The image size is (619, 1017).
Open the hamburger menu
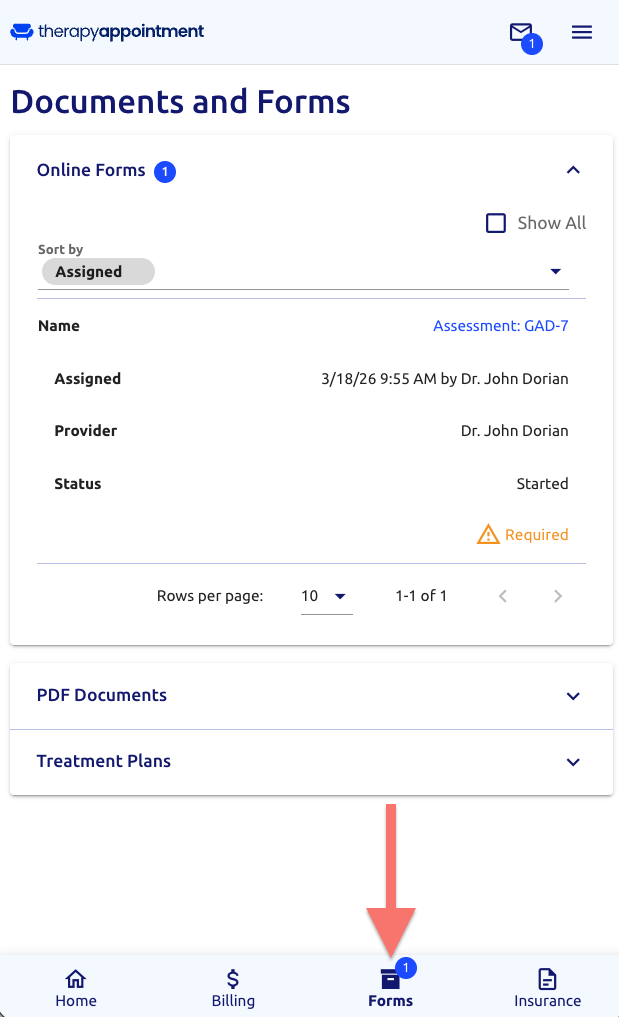tap(581, 32)
